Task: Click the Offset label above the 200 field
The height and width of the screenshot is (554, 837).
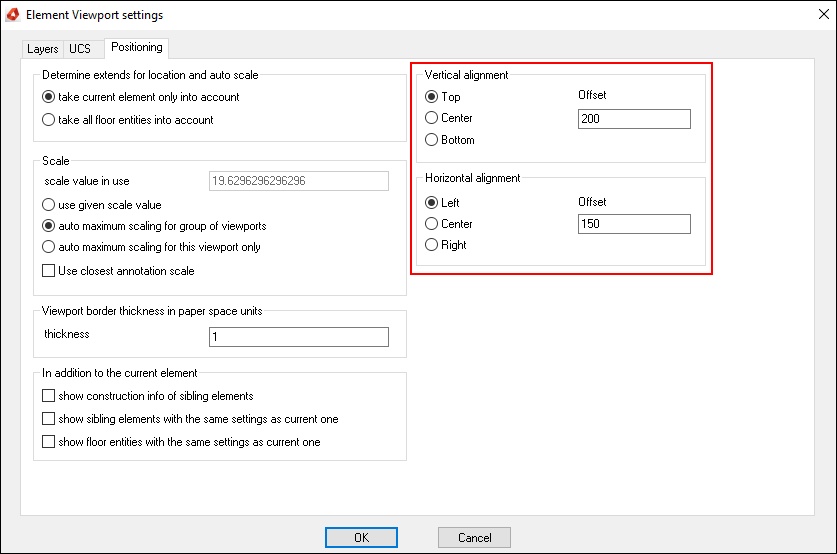Action: (593, 95)
